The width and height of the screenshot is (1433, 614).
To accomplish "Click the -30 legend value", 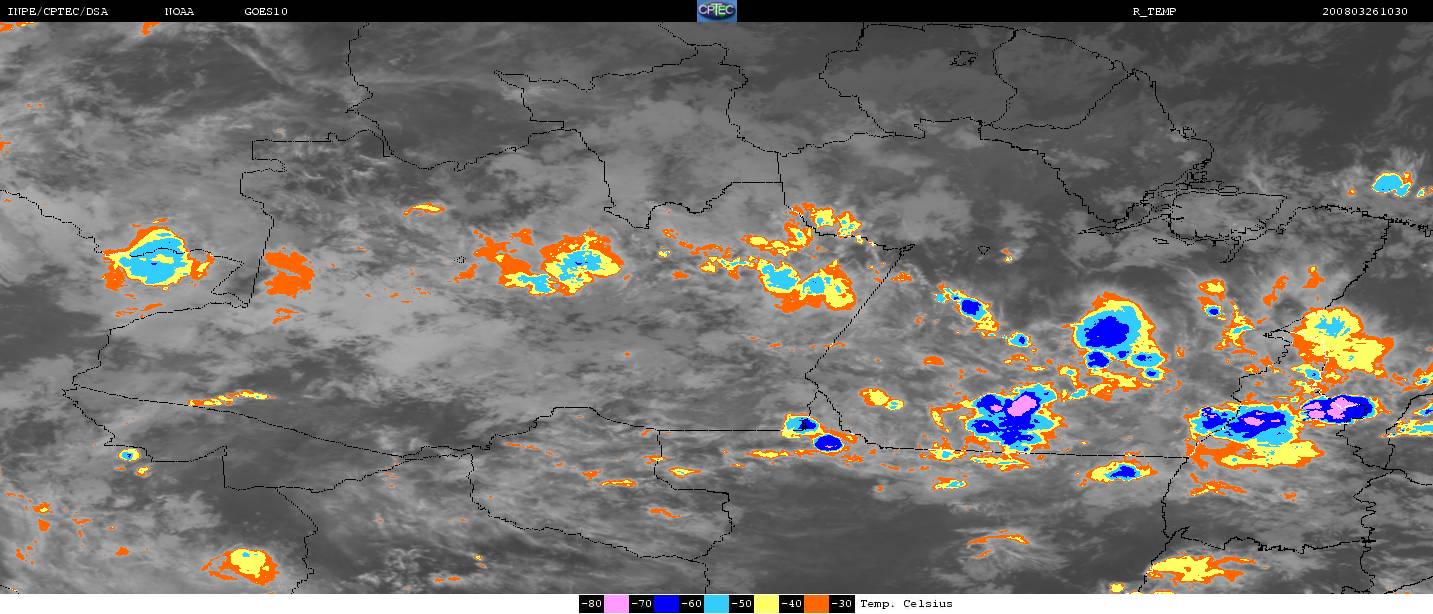I will (841, 603).
